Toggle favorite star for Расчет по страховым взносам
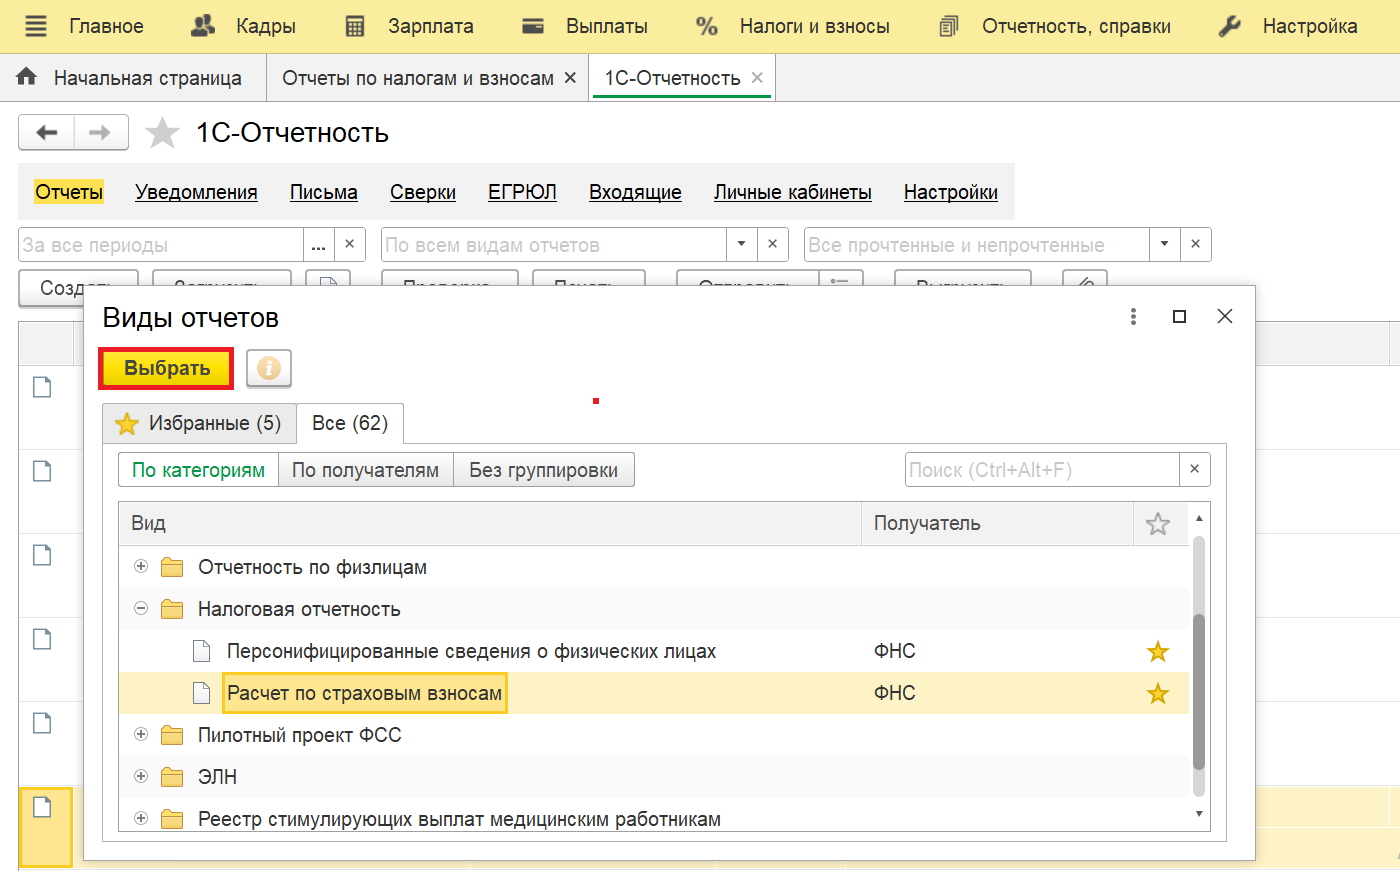The width and height of the screenshot is (1400, 871). pos(1158,694)
